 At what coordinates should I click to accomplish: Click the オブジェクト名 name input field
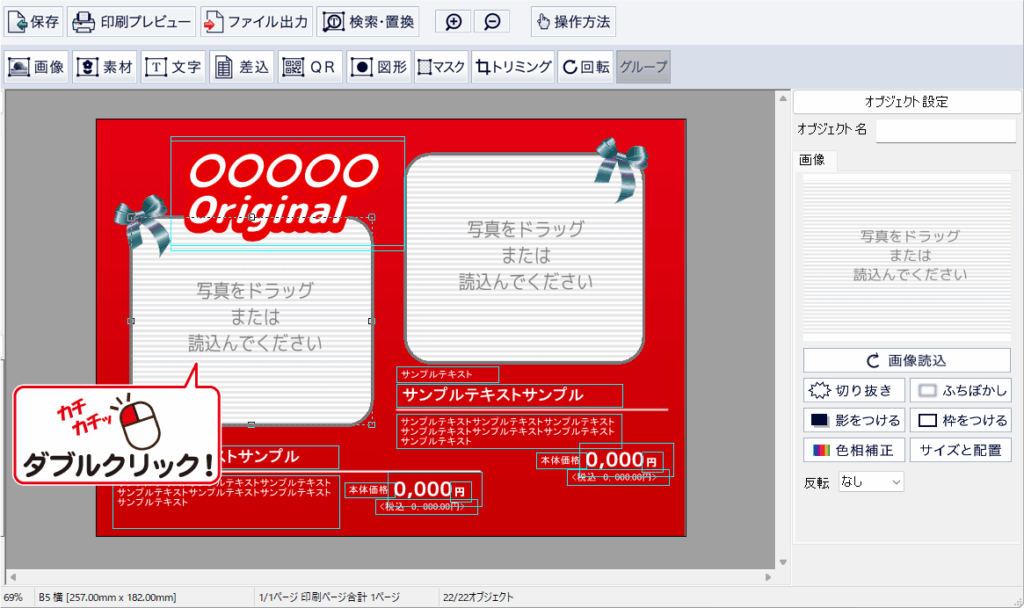point(945,130)
